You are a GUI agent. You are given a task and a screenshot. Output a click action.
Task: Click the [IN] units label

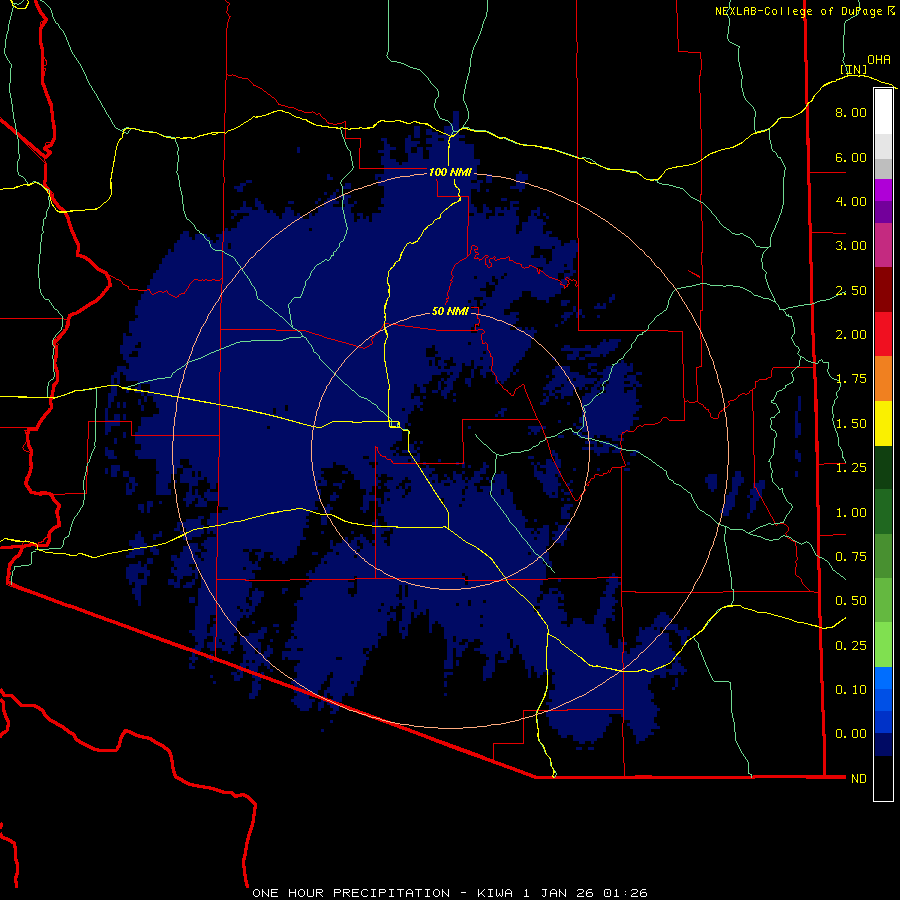tap(854, 69)
